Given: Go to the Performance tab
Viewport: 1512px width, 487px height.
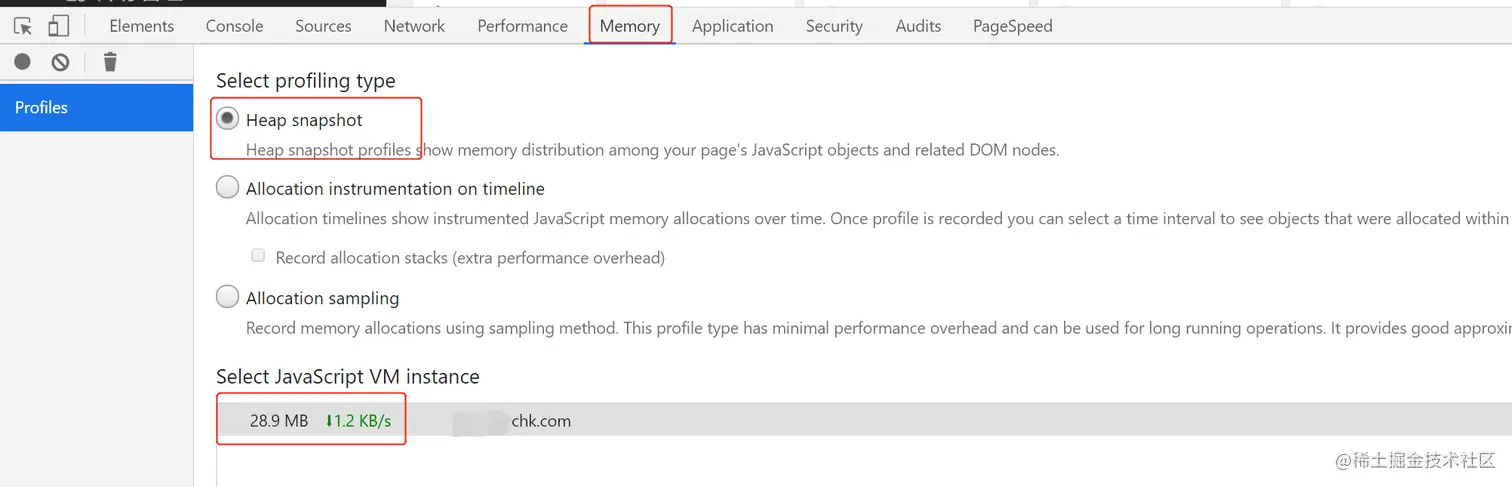Looking at the screenshot, I should (522, 26).
